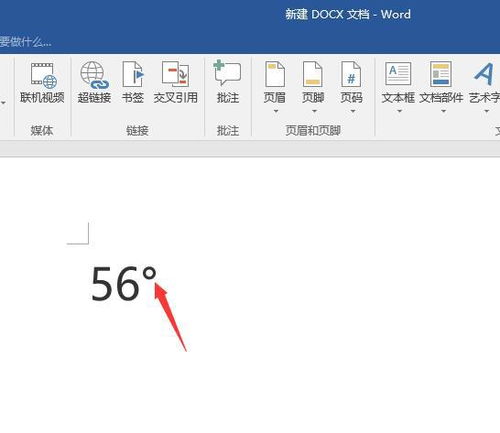Screen dimensions: 500x433
Task: Expand the 艺术字 dropdown arrow
Action: coord(487,111)
